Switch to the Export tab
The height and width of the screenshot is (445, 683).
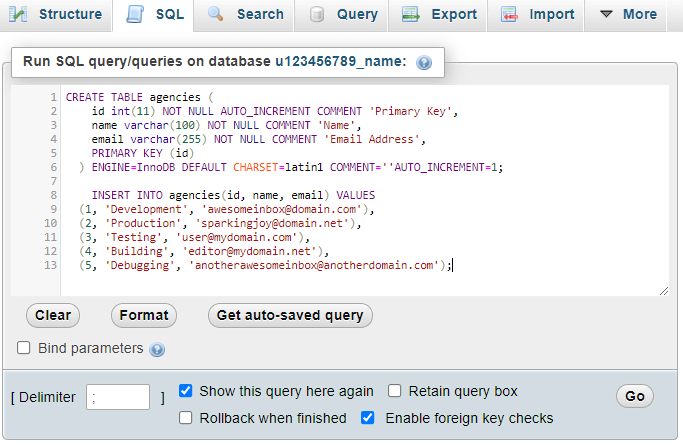click(x=441, y=15)
